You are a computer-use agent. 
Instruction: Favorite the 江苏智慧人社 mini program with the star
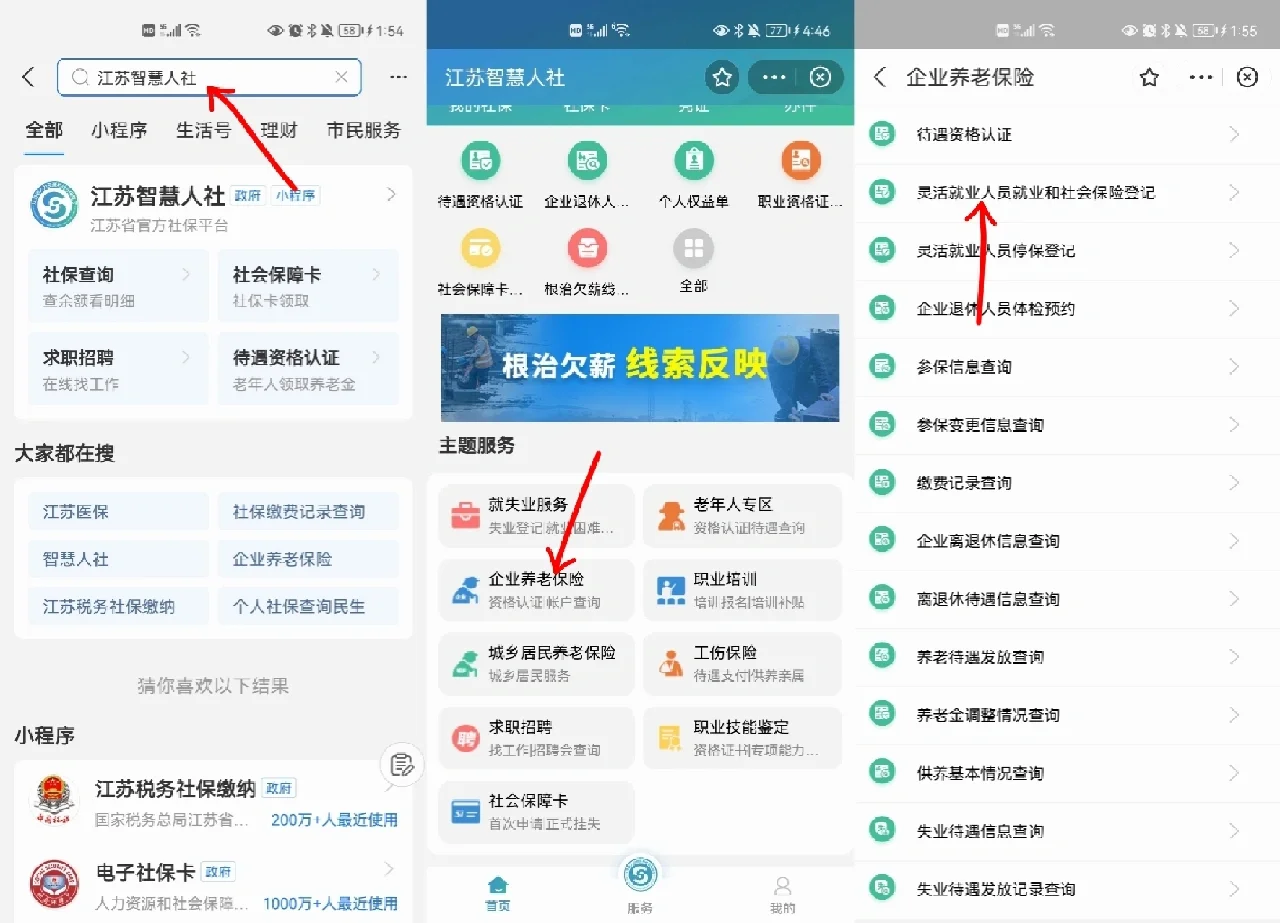coord(722,77)
